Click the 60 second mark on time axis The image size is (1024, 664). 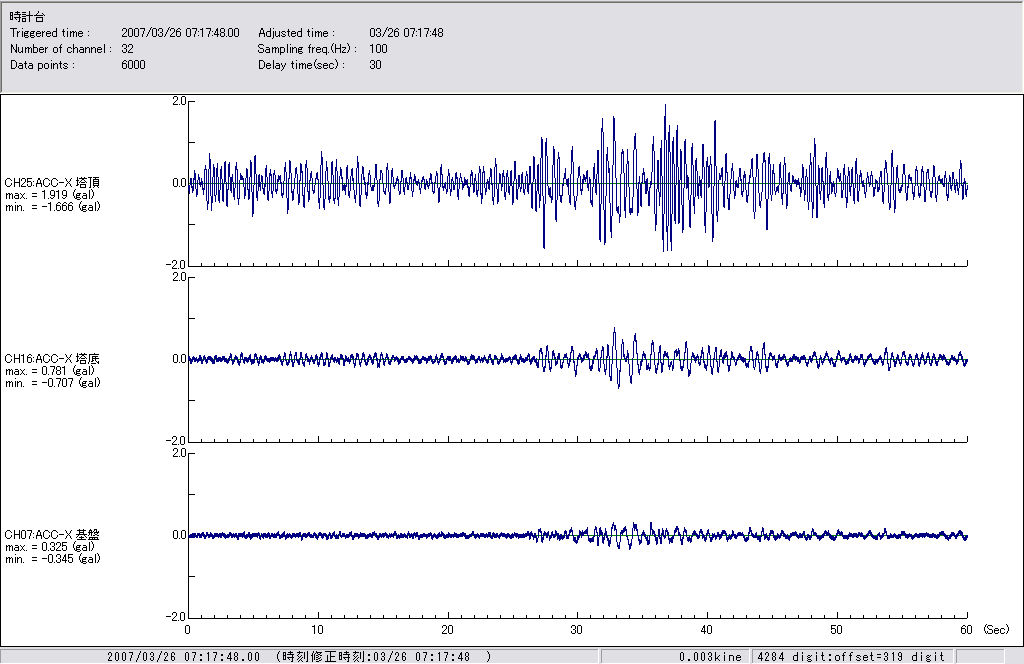pyautogui.click(x=966, y=631)
